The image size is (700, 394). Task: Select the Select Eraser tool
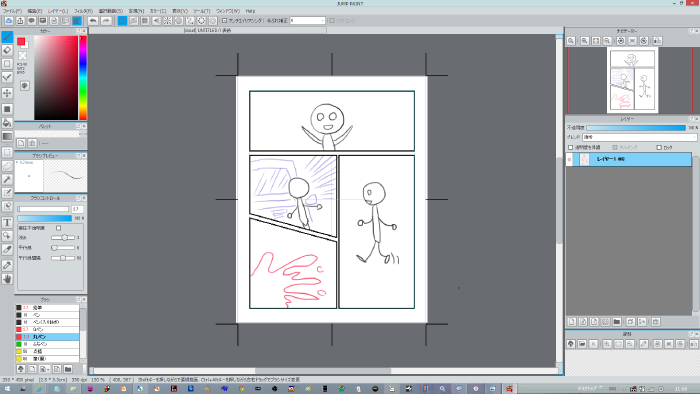(x=7, y=206)
